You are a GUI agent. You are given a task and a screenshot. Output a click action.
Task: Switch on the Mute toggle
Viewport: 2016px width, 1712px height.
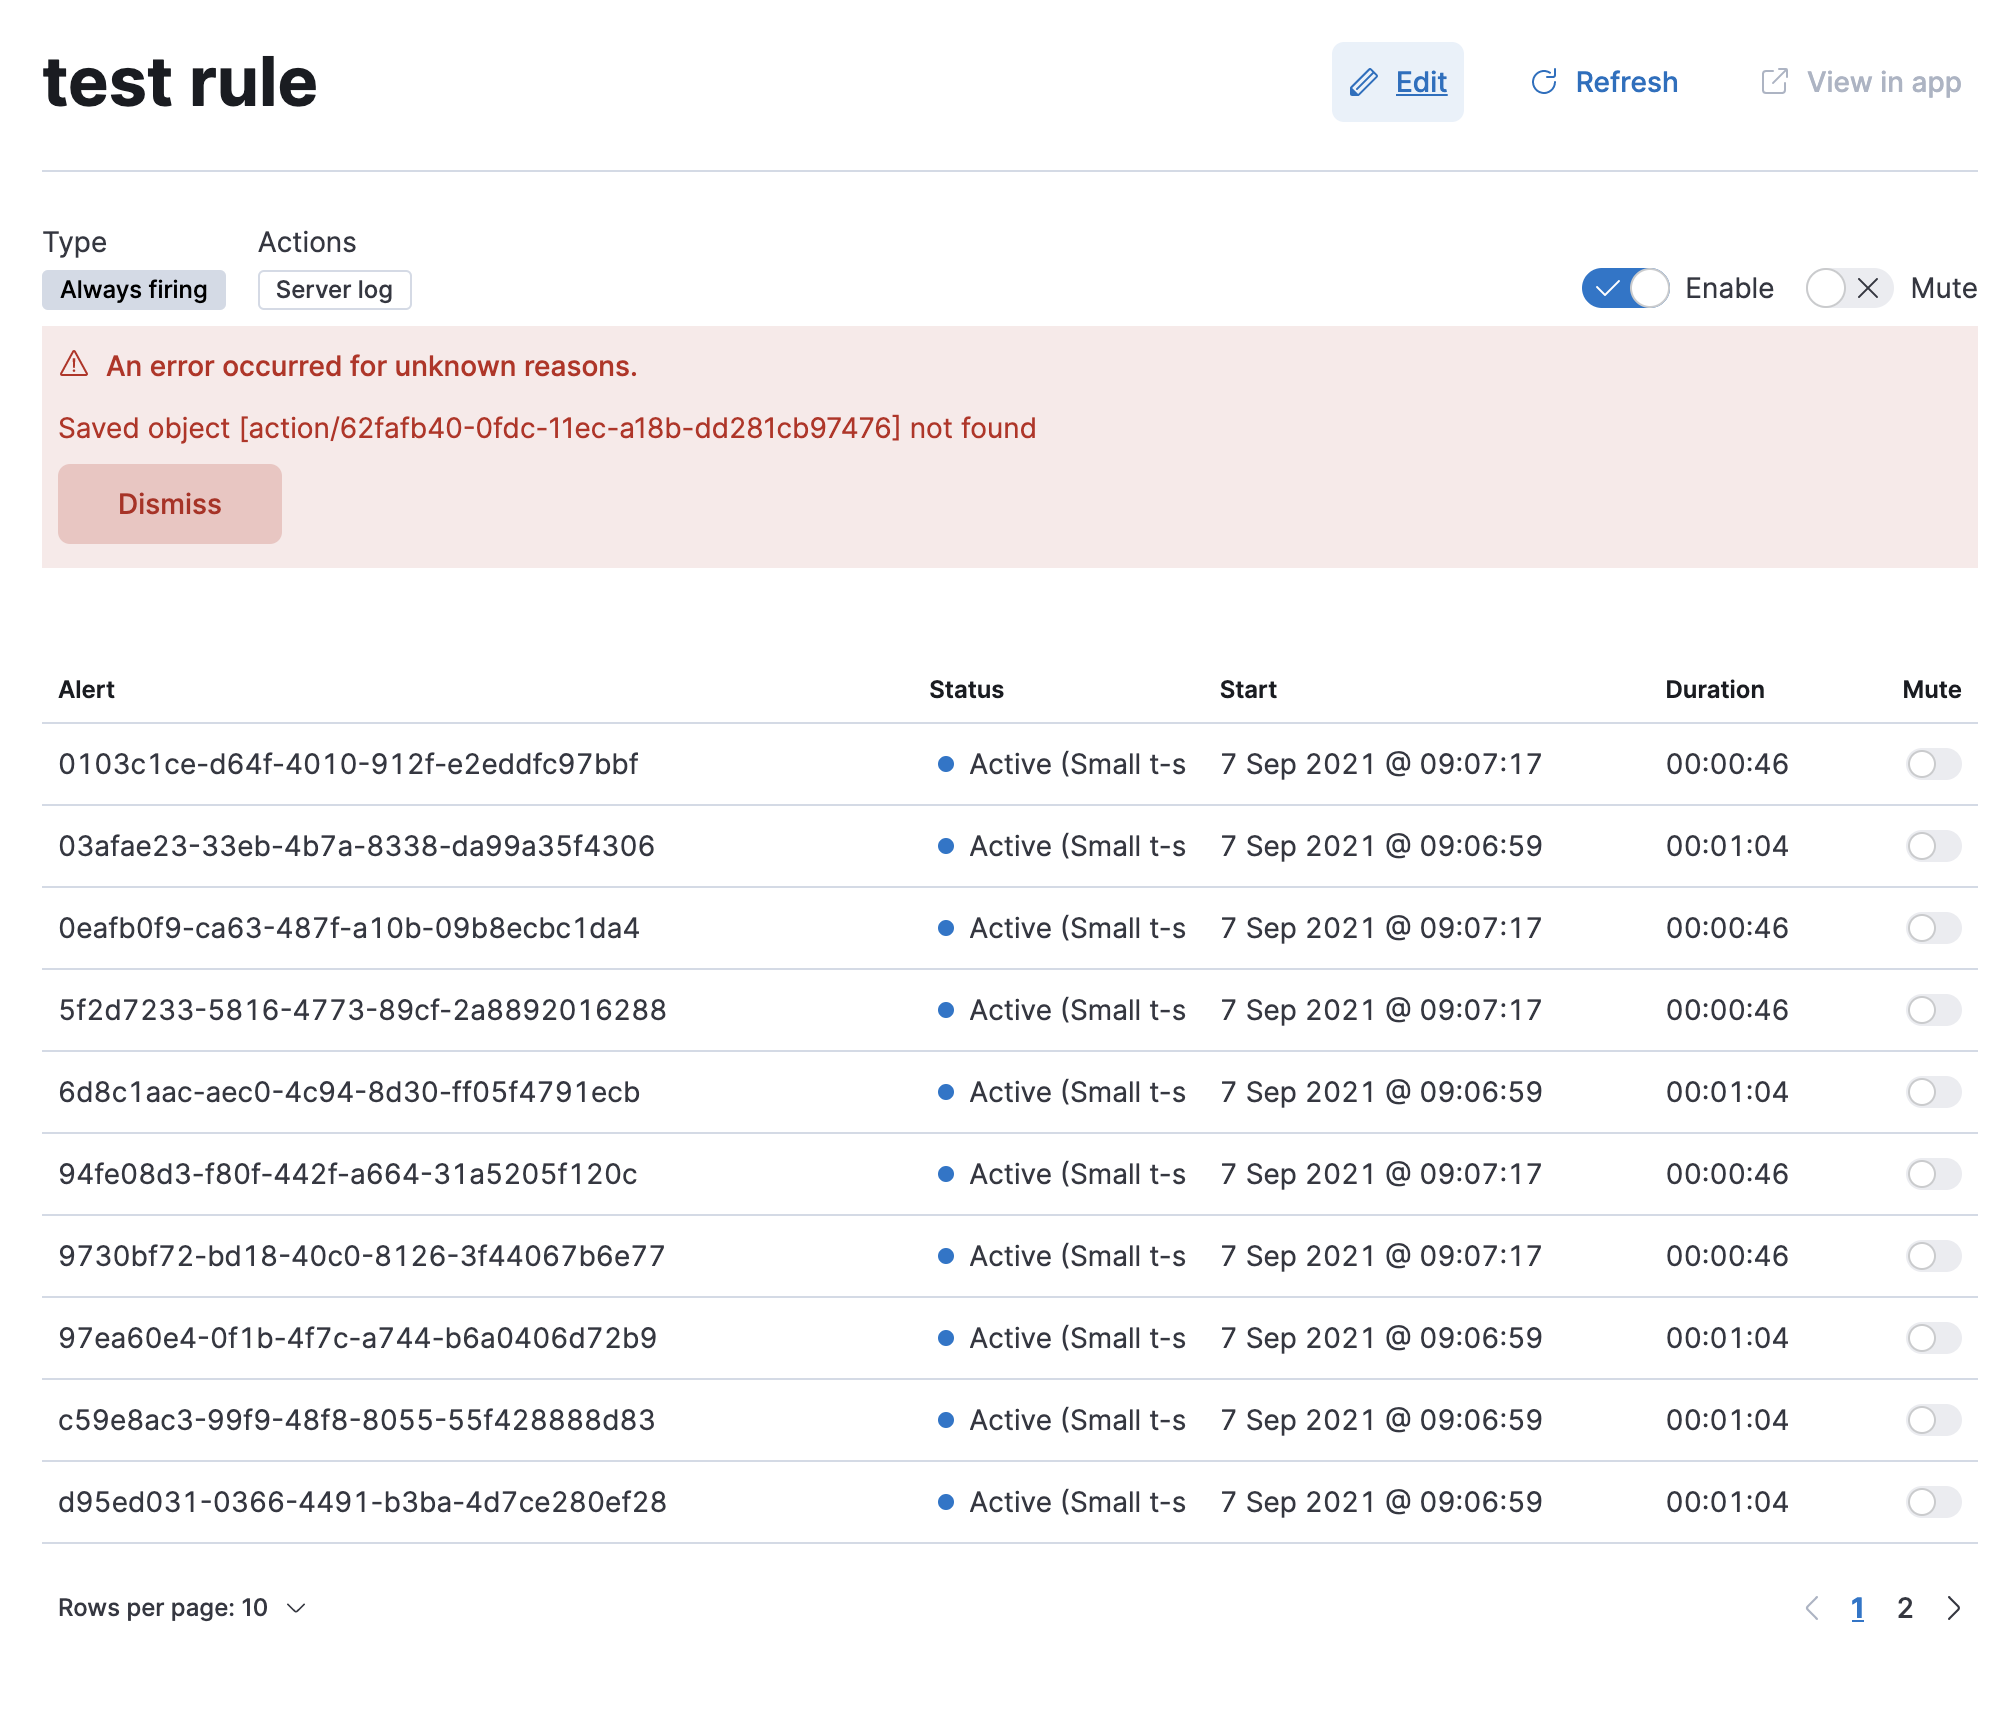pos(1848,288)
